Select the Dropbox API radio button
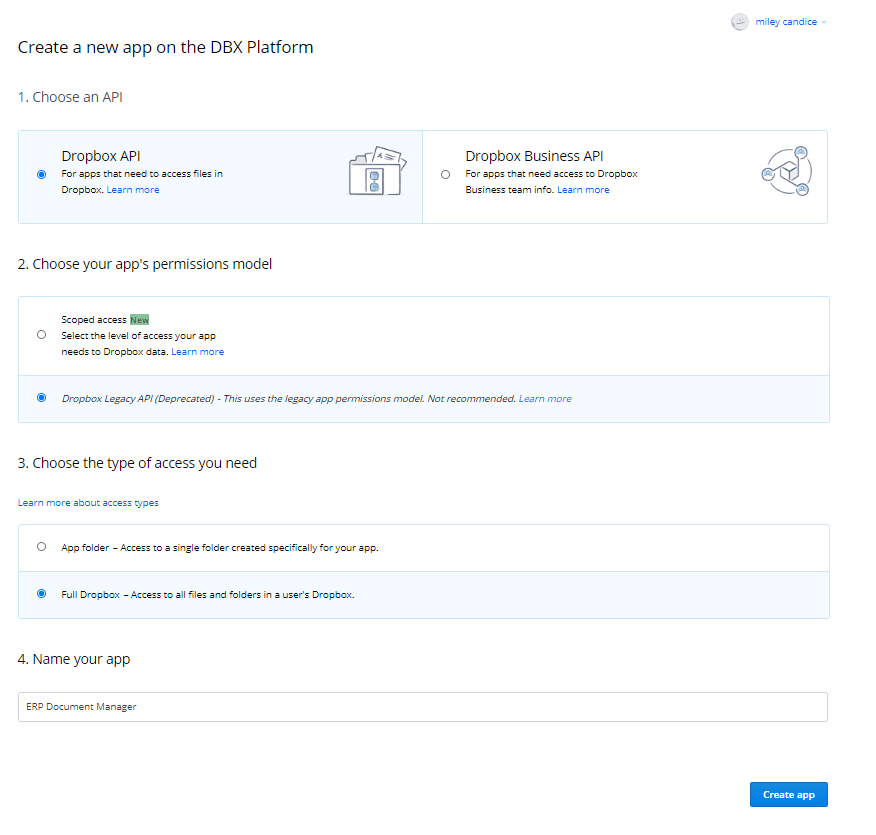The height and width of the screenshot is (835, 876). [41, 174]
